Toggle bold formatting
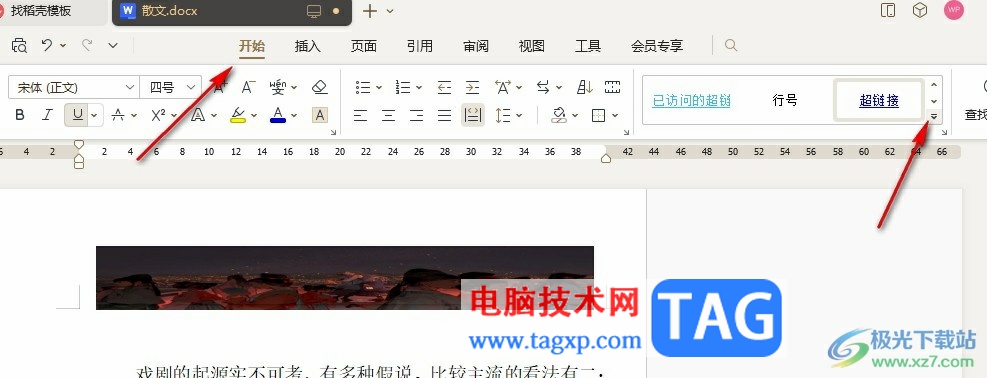Viewport: 987px width, 378px height. pyautogui.click(x=20, y=115)
